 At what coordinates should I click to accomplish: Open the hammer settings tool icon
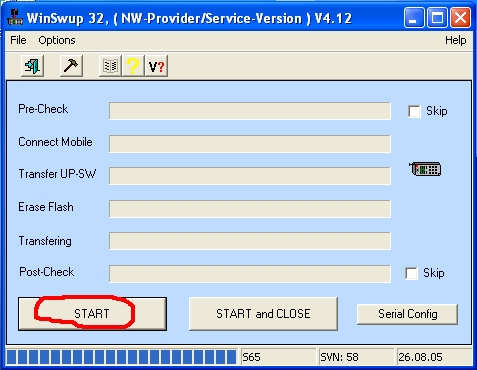coord(71,66)
